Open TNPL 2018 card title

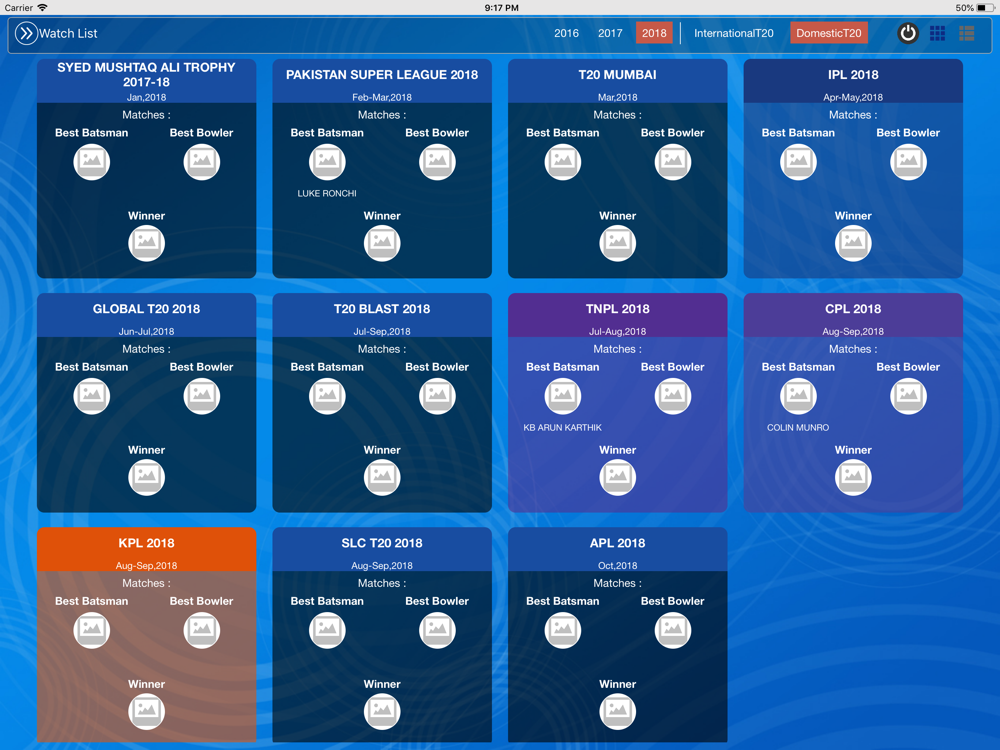click(617, 309)
